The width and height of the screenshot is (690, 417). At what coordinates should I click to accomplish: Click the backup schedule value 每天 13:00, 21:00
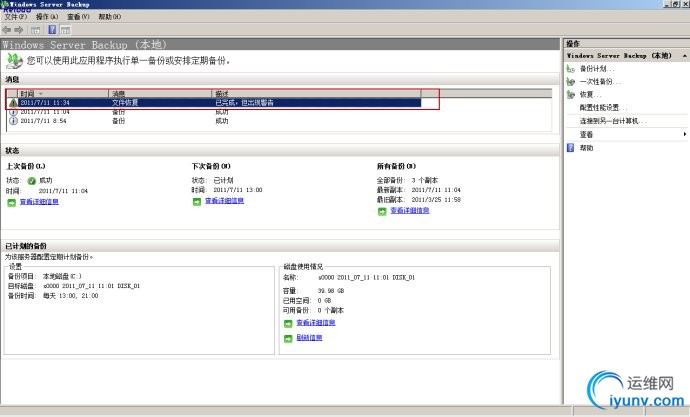pyautogui.click(x=70, y=296)
